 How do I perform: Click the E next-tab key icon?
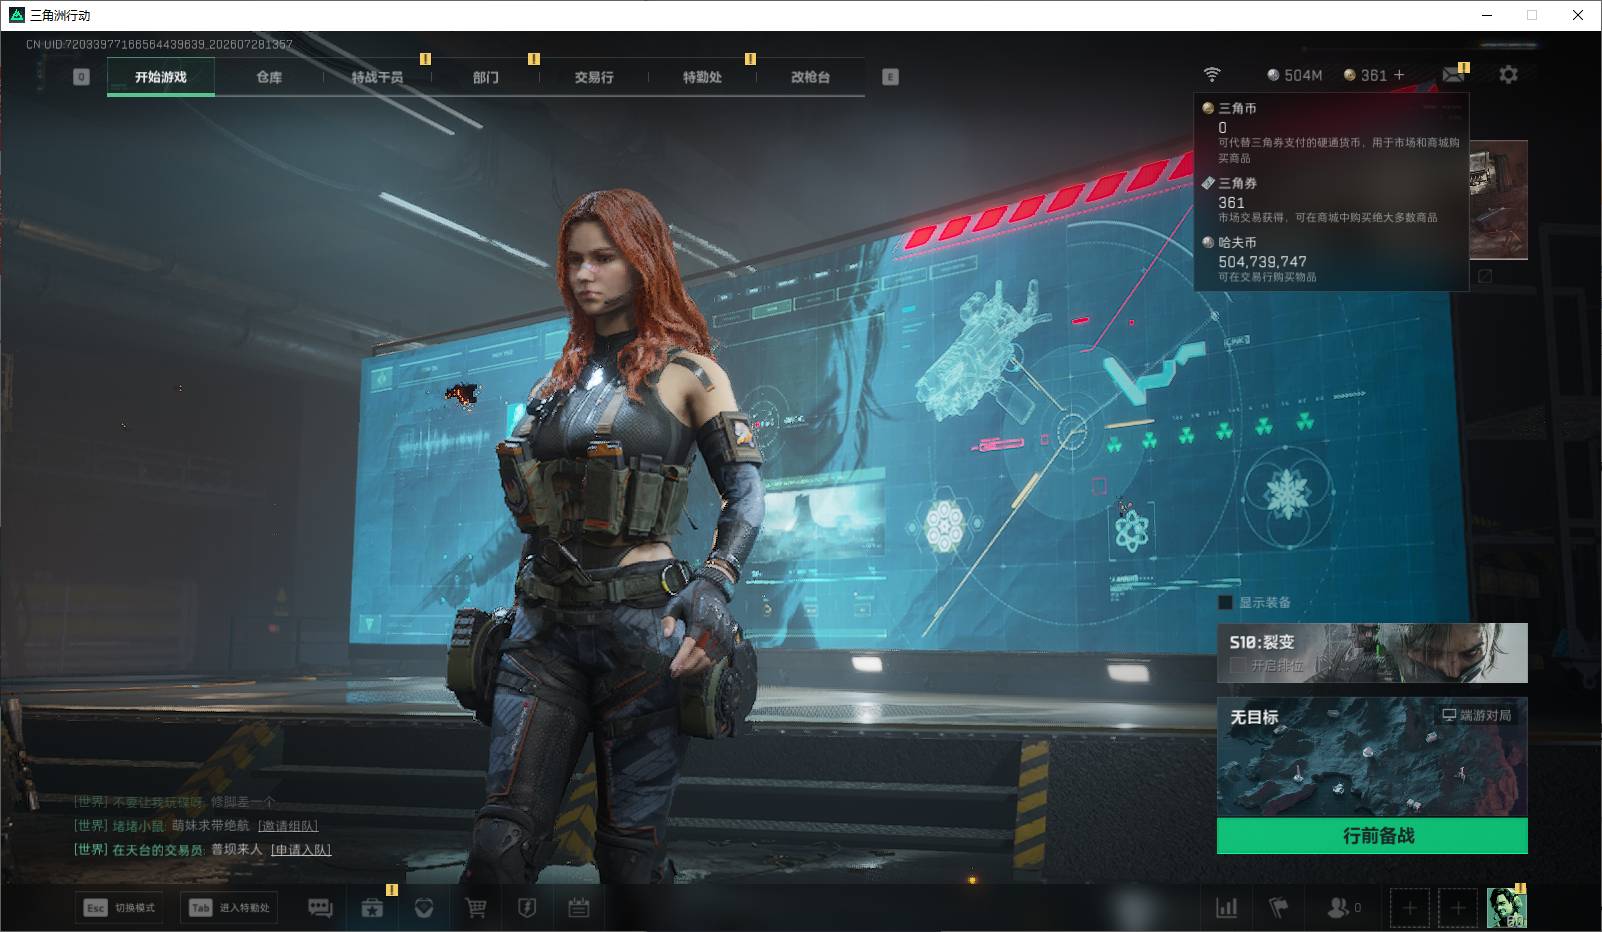coord(890,77)
